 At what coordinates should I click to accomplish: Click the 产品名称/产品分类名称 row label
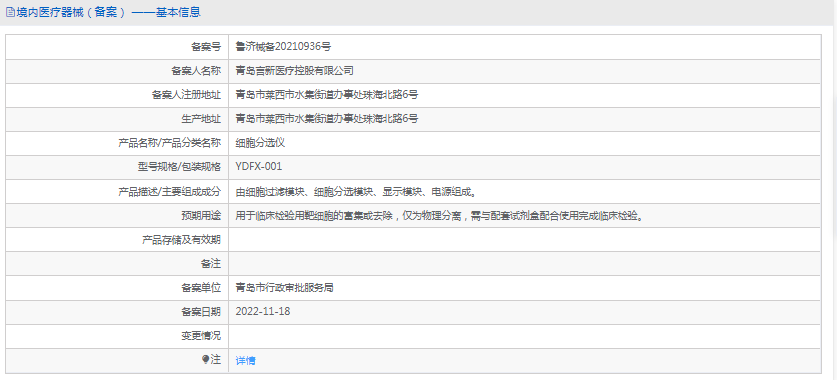pos(169,142)
